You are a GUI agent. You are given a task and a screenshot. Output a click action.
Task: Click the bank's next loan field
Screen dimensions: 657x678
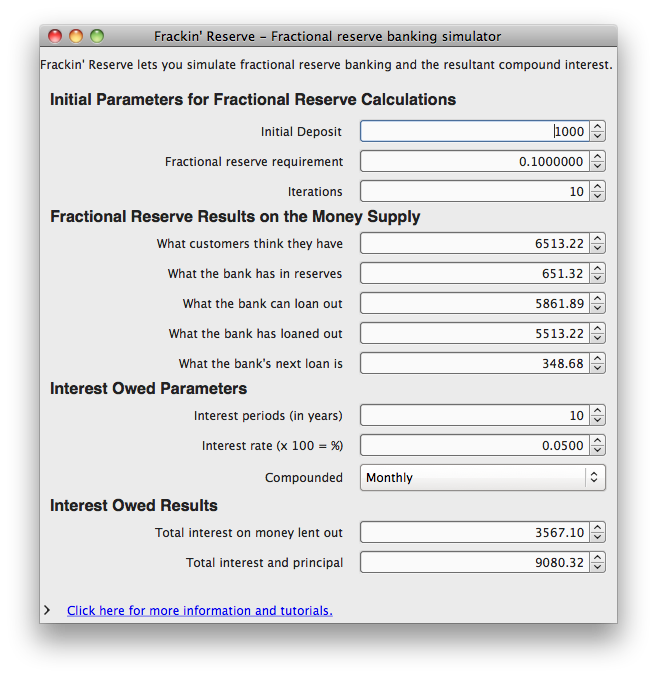click(473, 364)
